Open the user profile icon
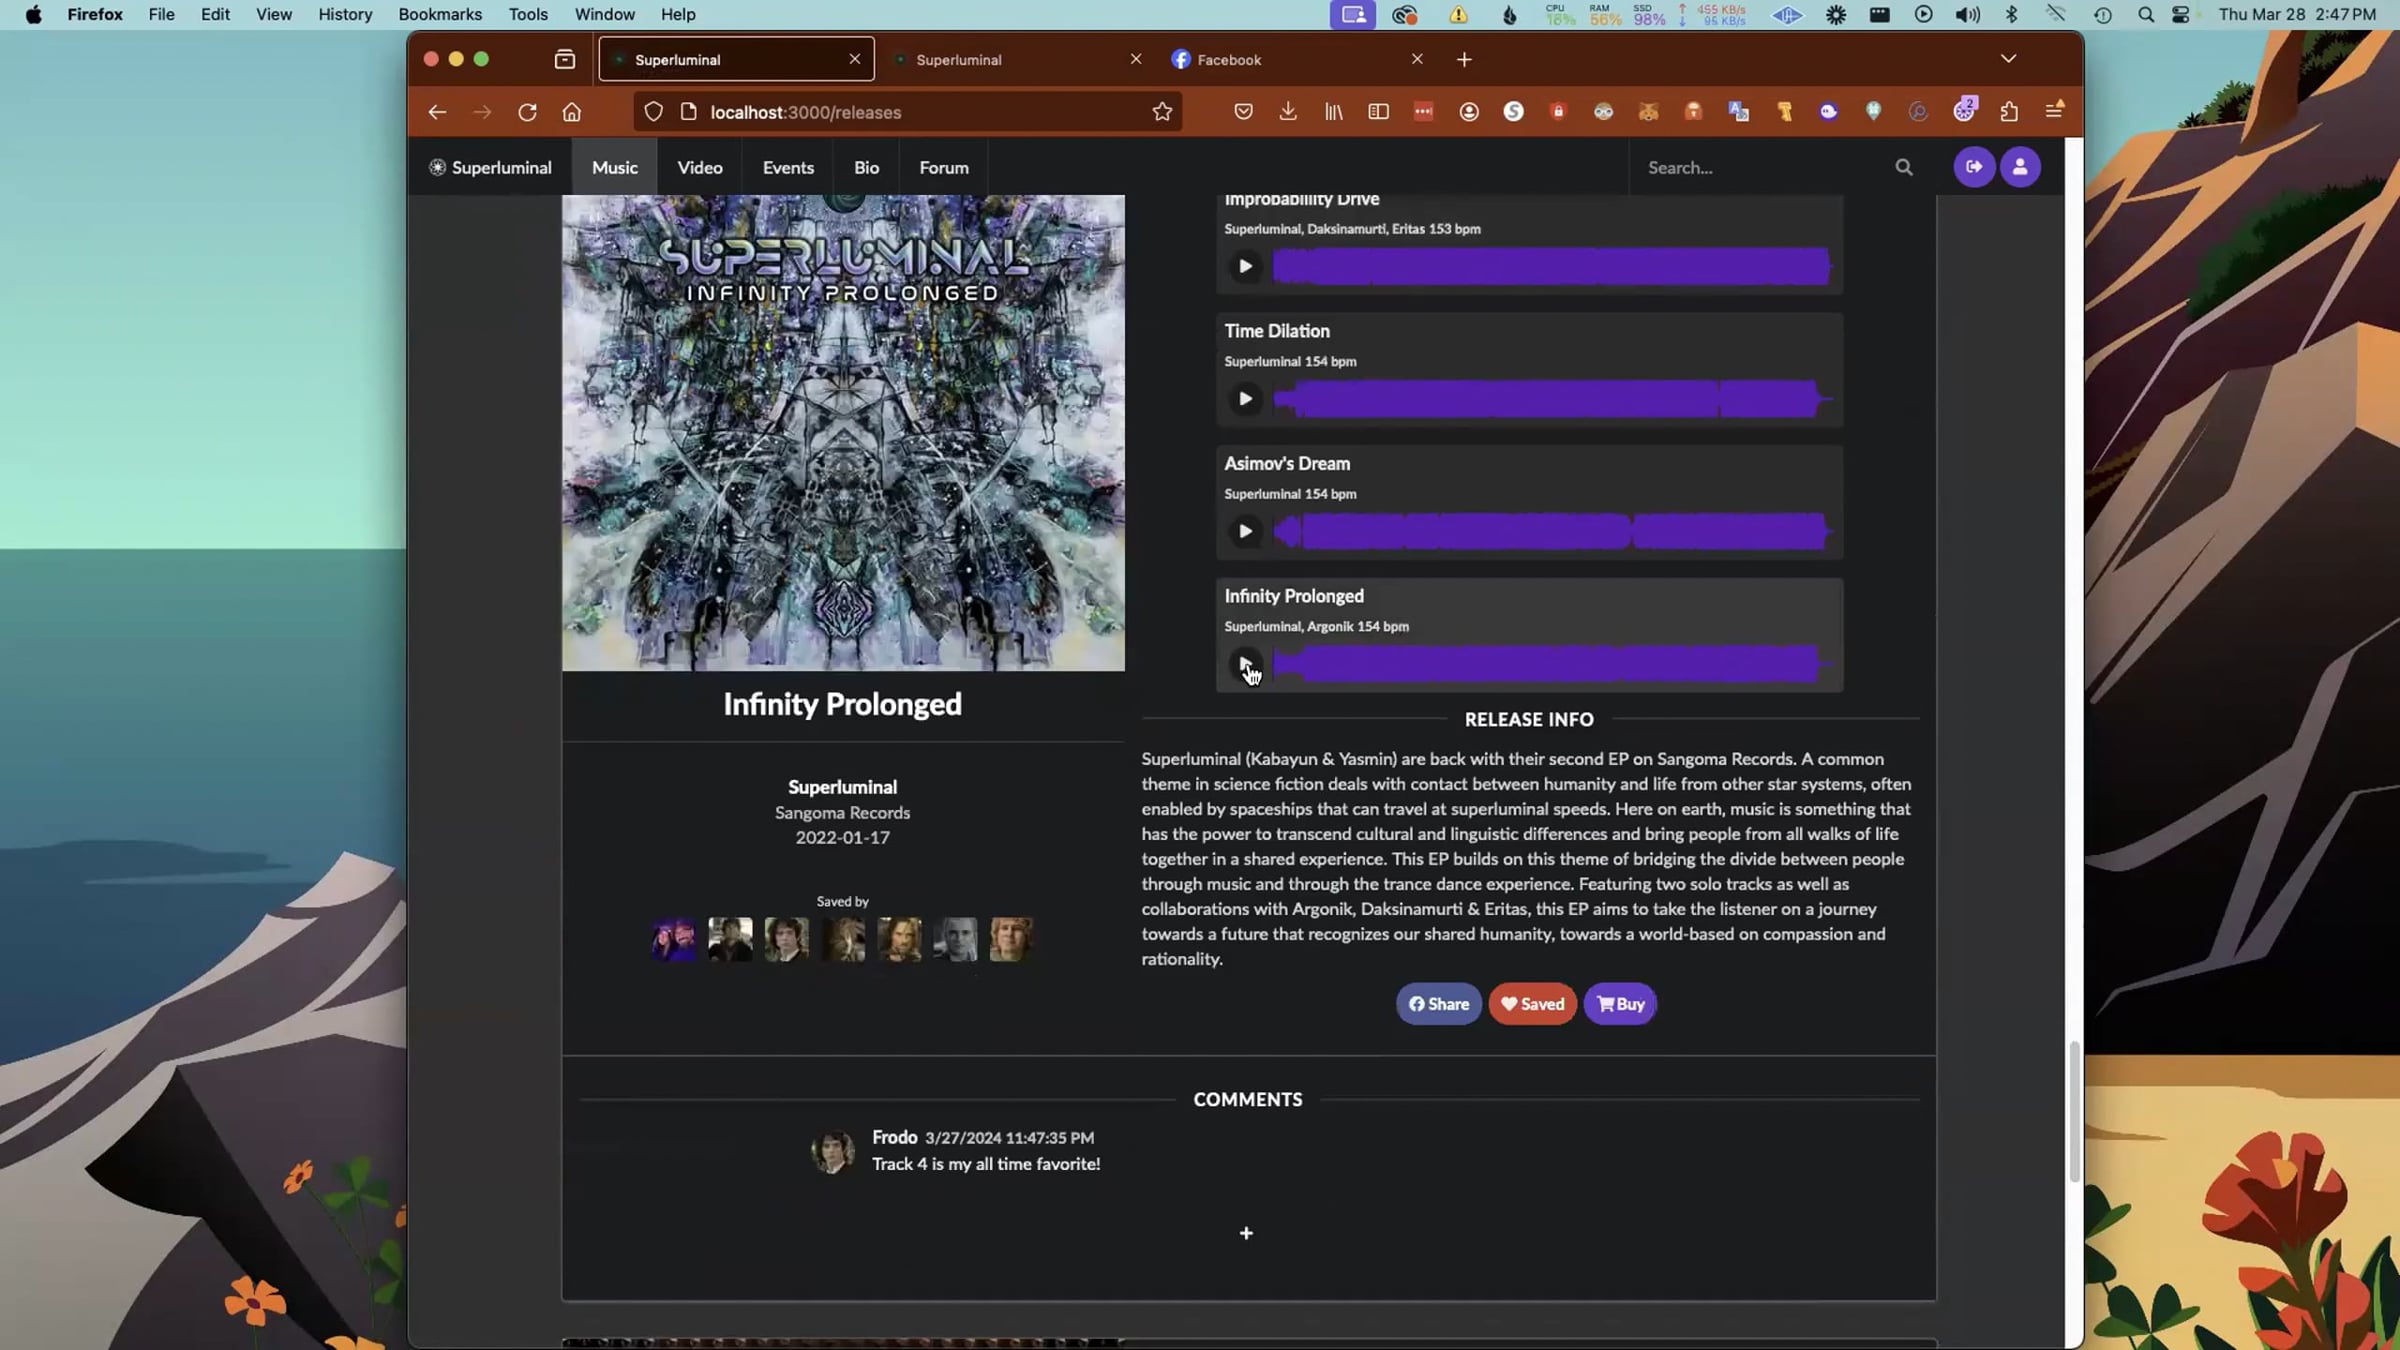Image resolution: width=2400 pixels, height=1350 pixels. click(2019, 167)
